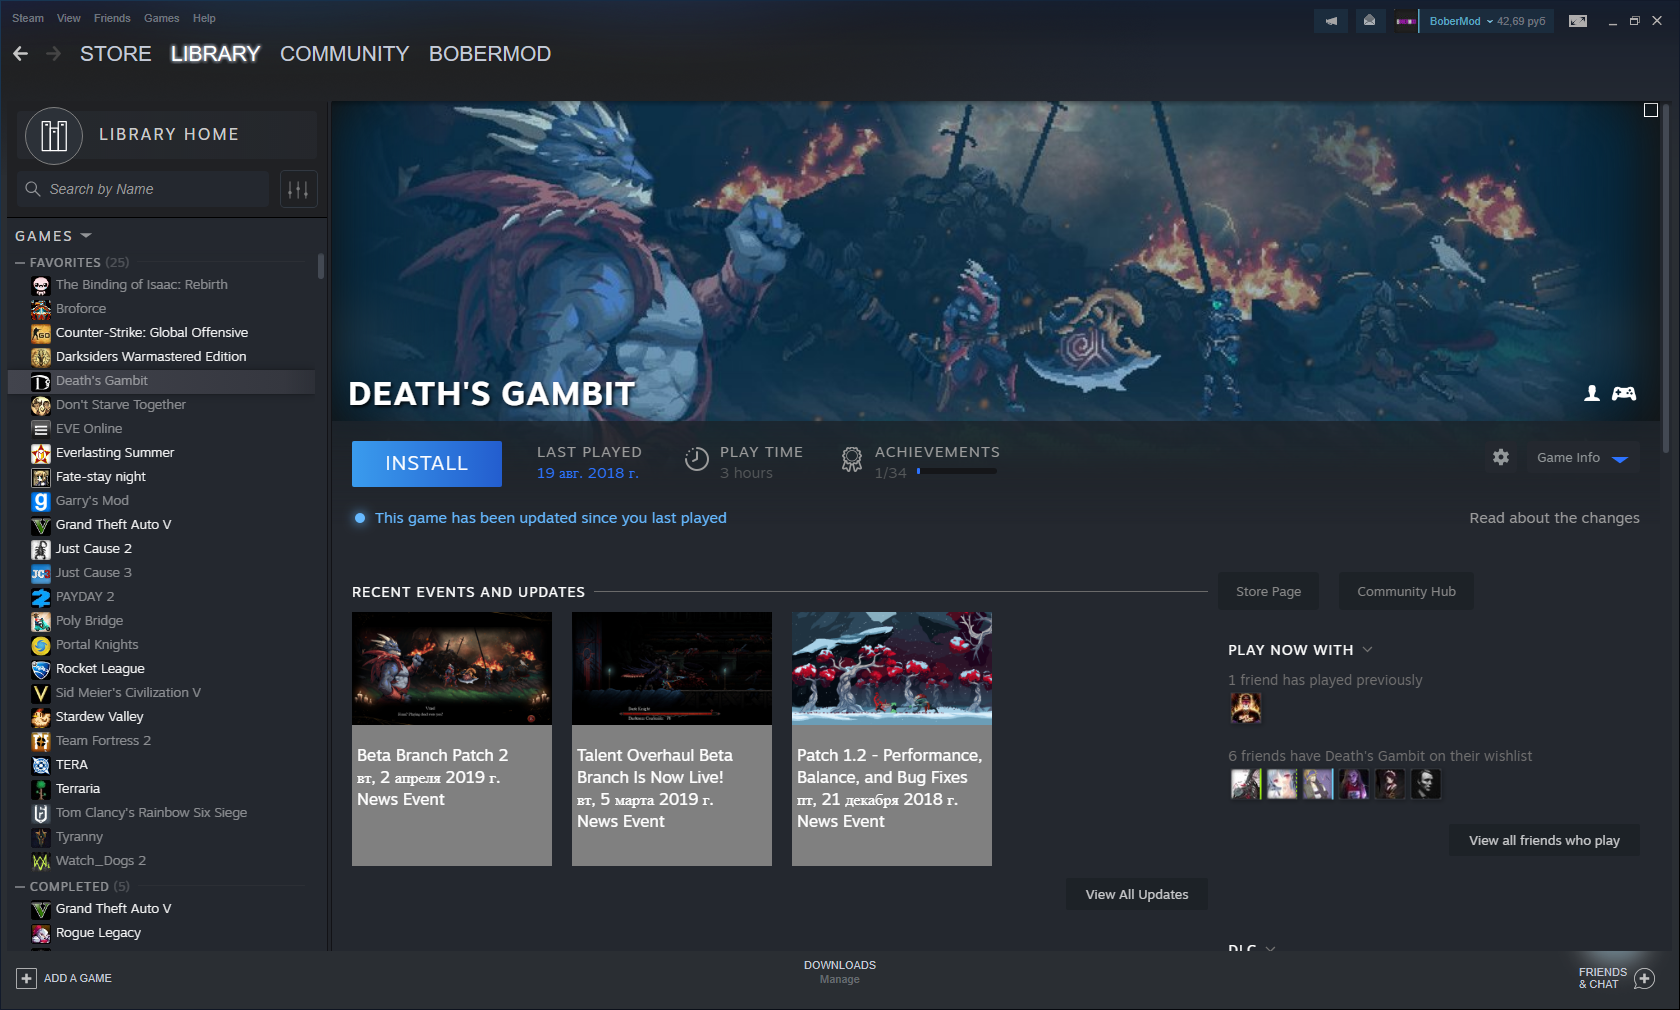Open the Games menu
This screenshot has width=1680, height=1010.
162,18
